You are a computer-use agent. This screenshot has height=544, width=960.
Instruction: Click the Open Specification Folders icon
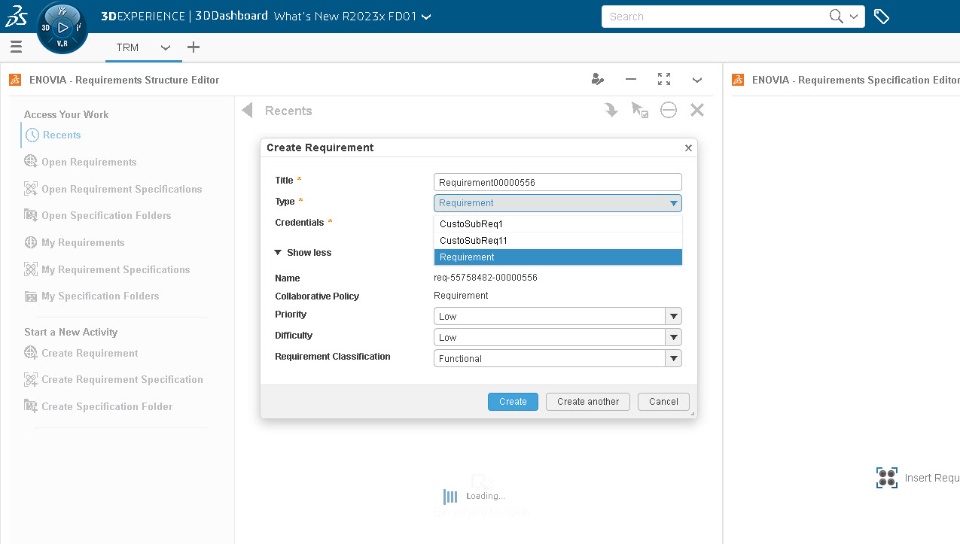(31, 215)
